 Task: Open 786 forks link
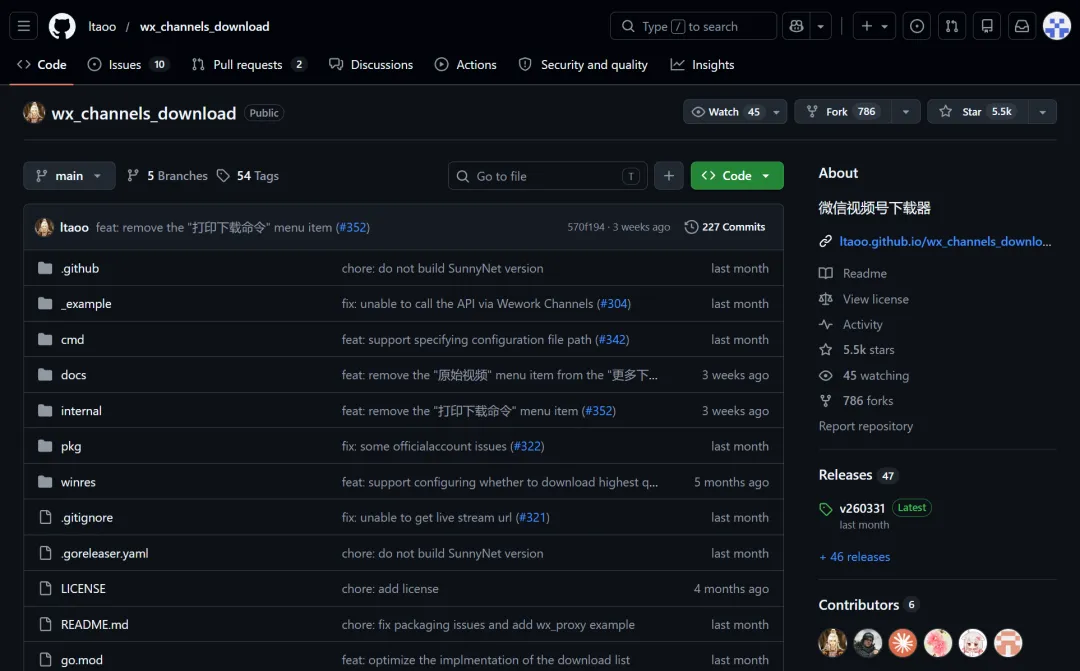[868, 401]
